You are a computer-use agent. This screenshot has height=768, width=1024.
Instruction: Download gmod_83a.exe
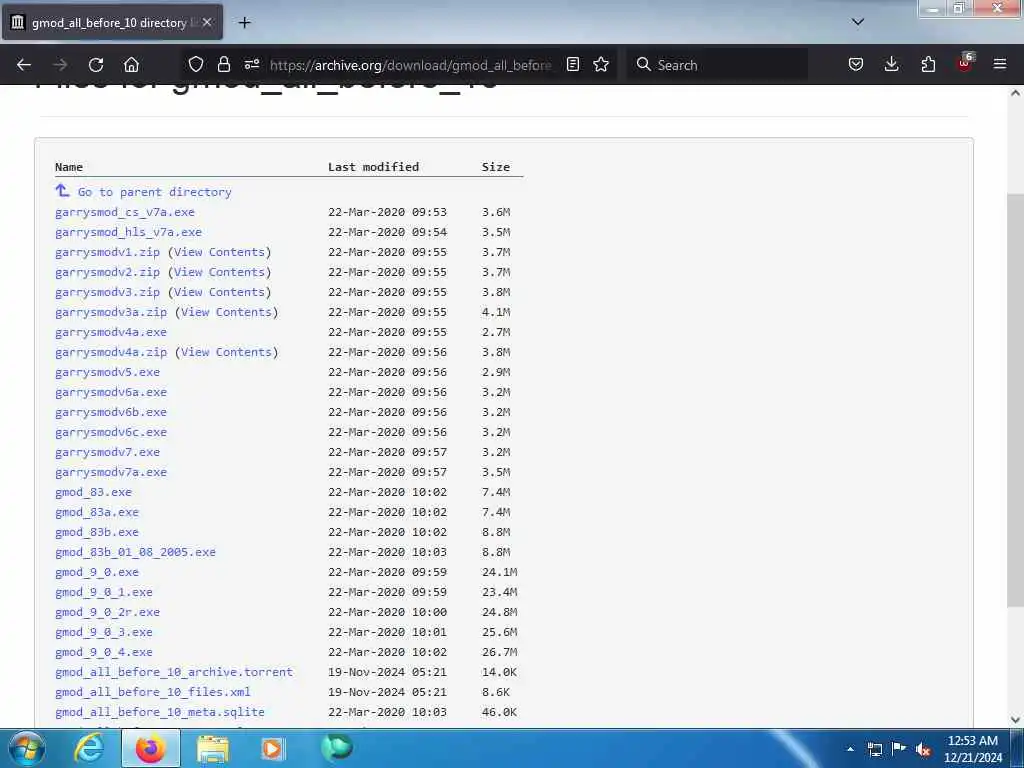pyautogui.click(x=97, y=512)
